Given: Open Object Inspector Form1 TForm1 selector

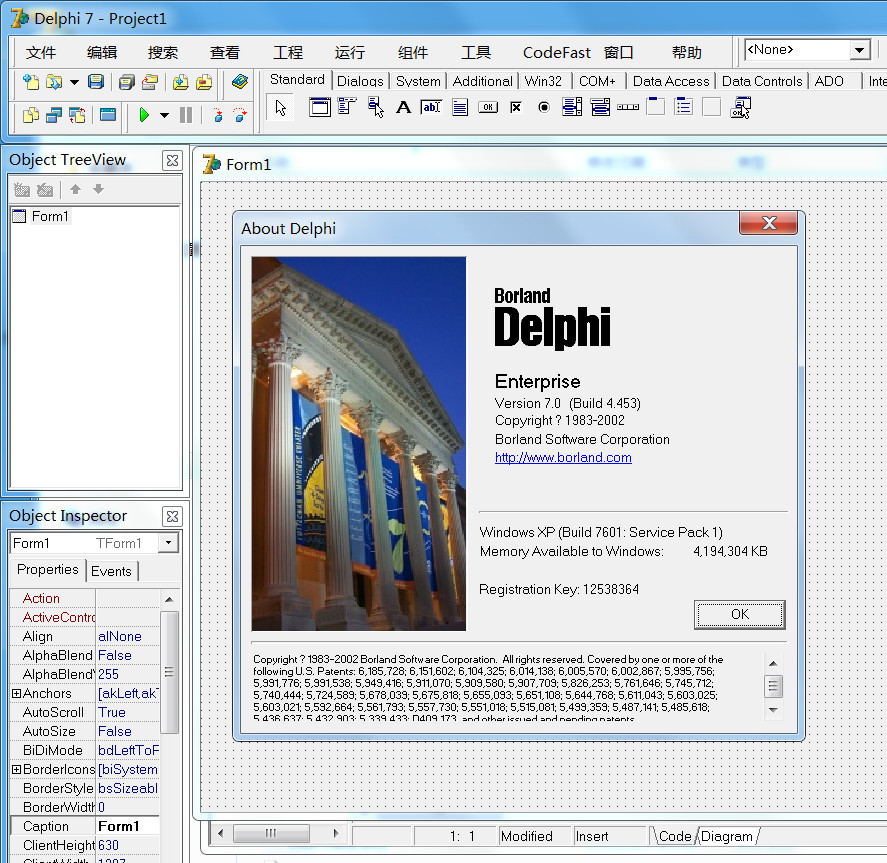Looking at the screenshot, I should 168,543.
